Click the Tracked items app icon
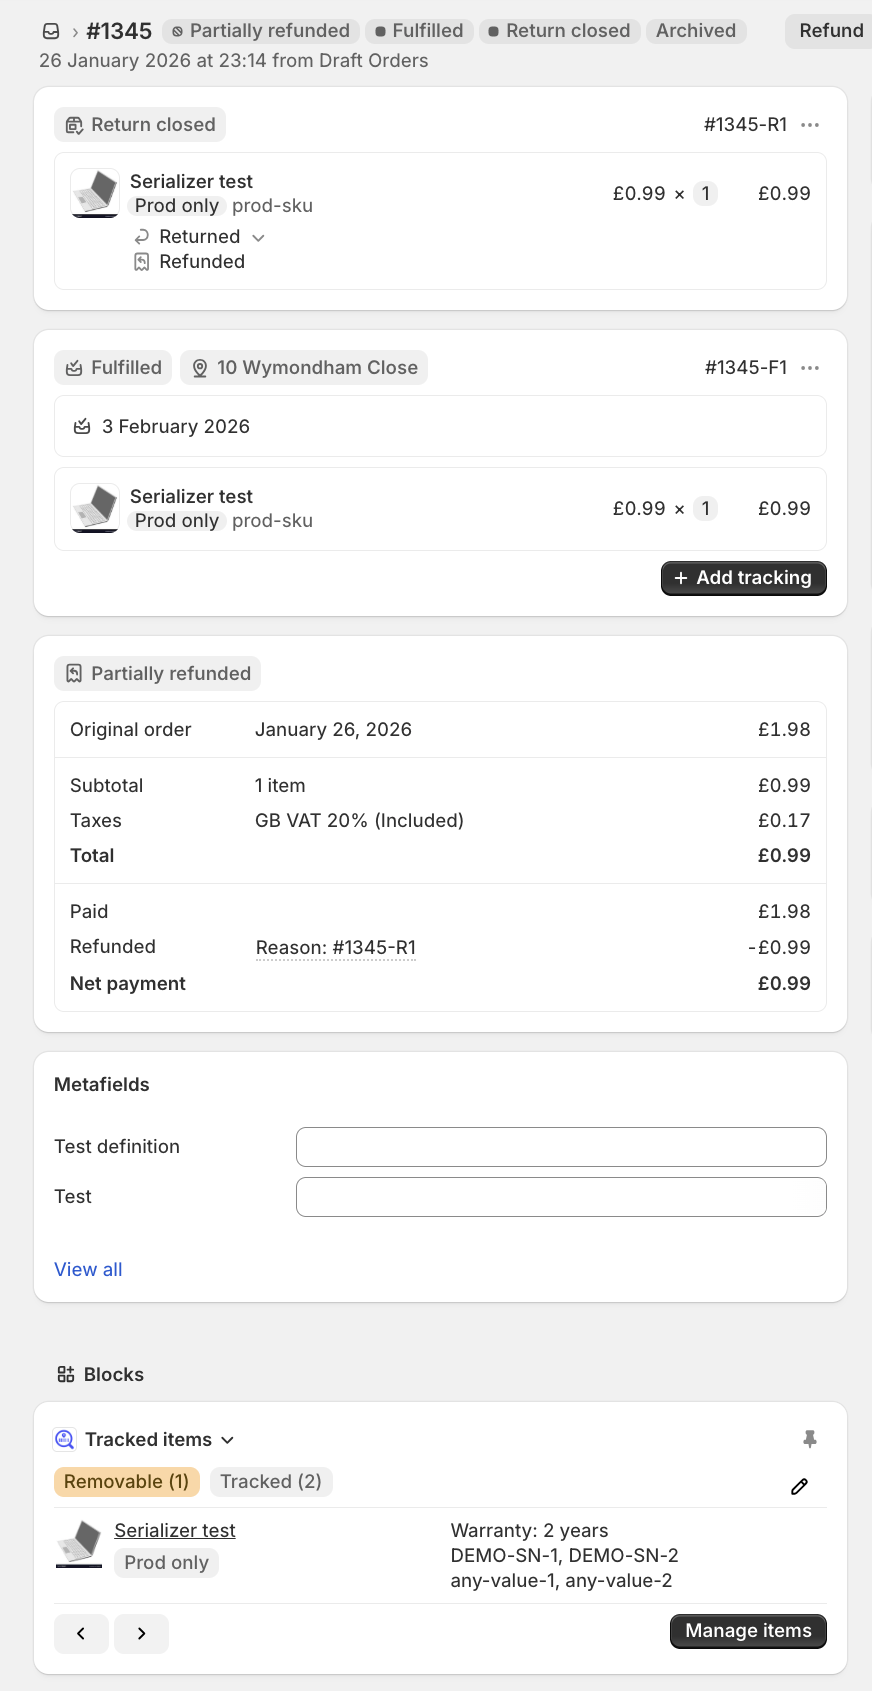Screen dimensions: 872x1691 [65, 1439]
